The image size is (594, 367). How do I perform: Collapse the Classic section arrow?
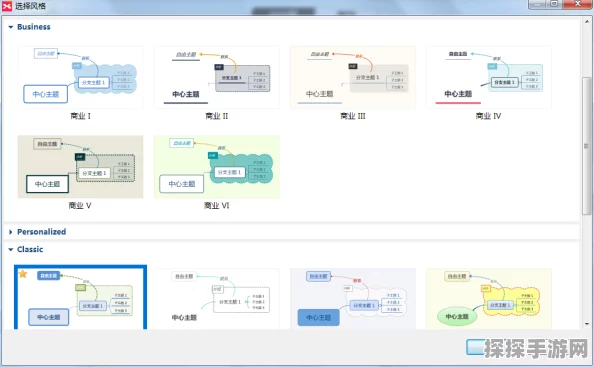(x=11, y=249)
